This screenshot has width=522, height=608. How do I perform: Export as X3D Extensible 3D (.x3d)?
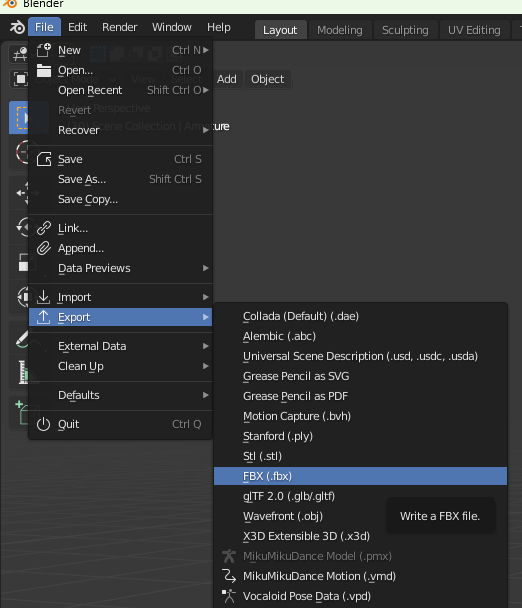coord(360,536)
